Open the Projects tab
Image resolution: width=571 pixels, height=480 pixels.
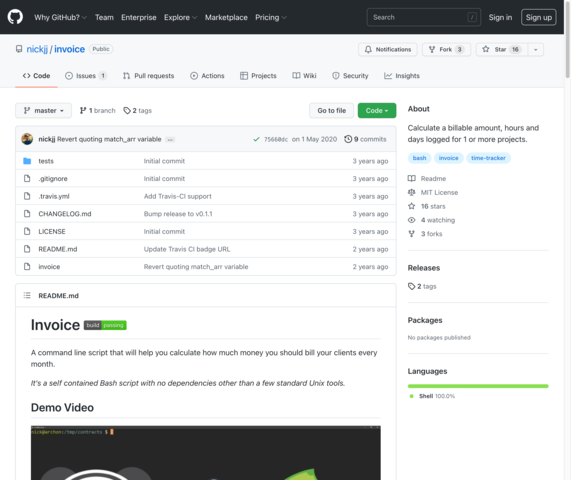258,76
